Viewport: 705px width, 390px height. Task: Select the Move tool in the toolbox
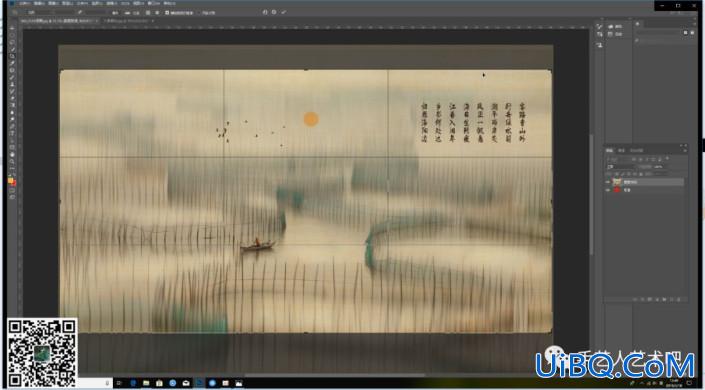click(12, 29)
